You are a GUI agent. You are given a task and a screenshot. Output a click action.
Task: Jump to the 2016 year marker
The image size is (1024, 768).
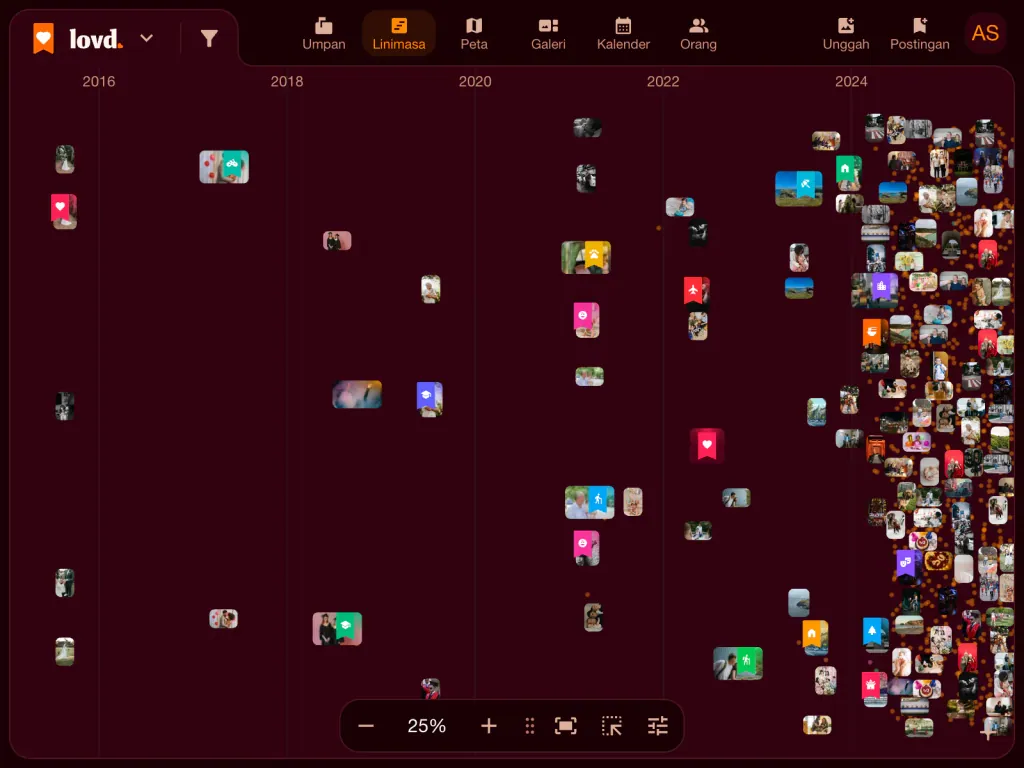99,82
